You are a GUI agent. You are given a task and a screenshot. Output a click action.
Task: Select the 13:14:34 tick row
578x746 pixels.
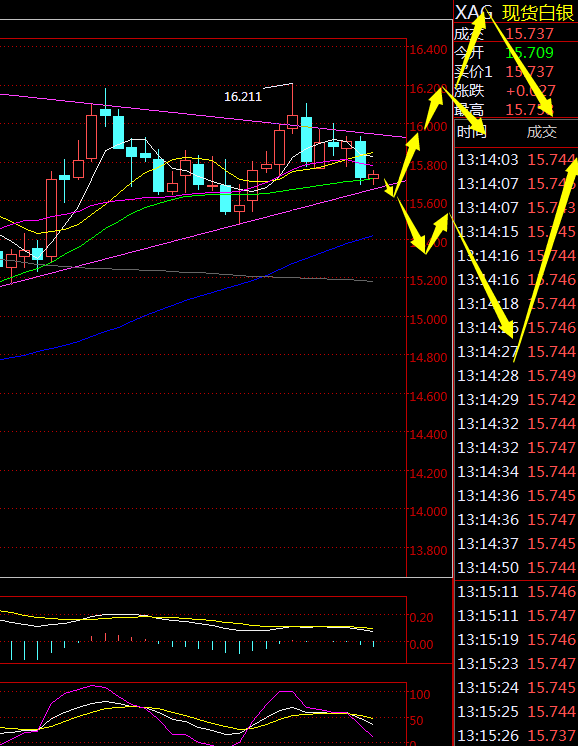tap(516, 471)
